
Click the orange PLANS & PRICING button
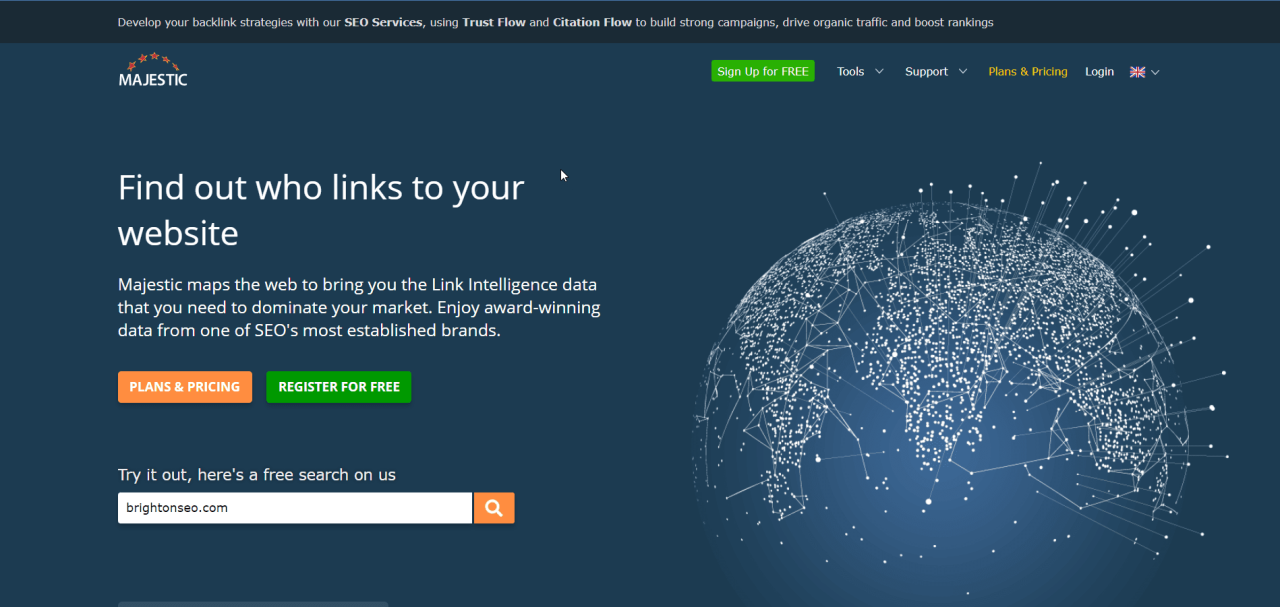(x=185, y=387)
